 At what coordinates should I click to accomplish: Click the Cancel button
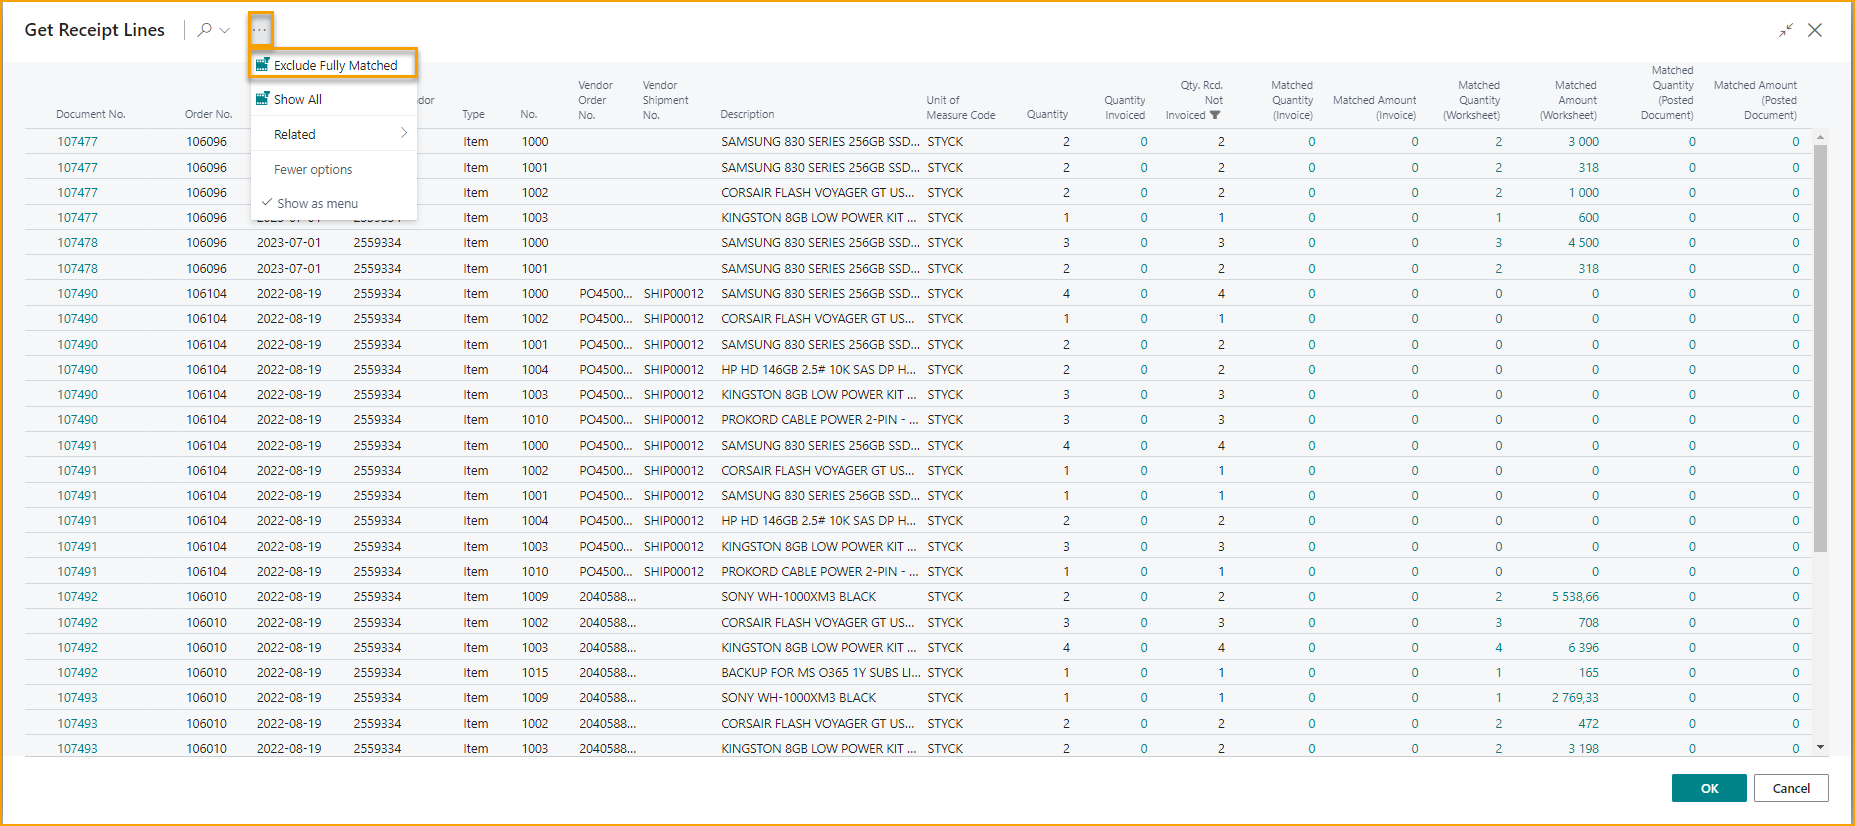1791,788
